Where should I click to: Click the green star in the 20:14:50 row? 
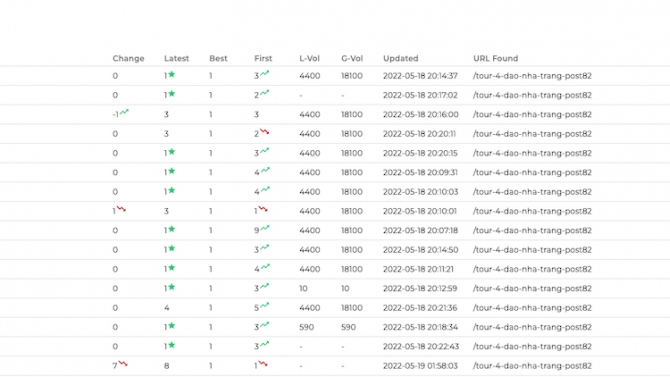(x=171, y=248)
